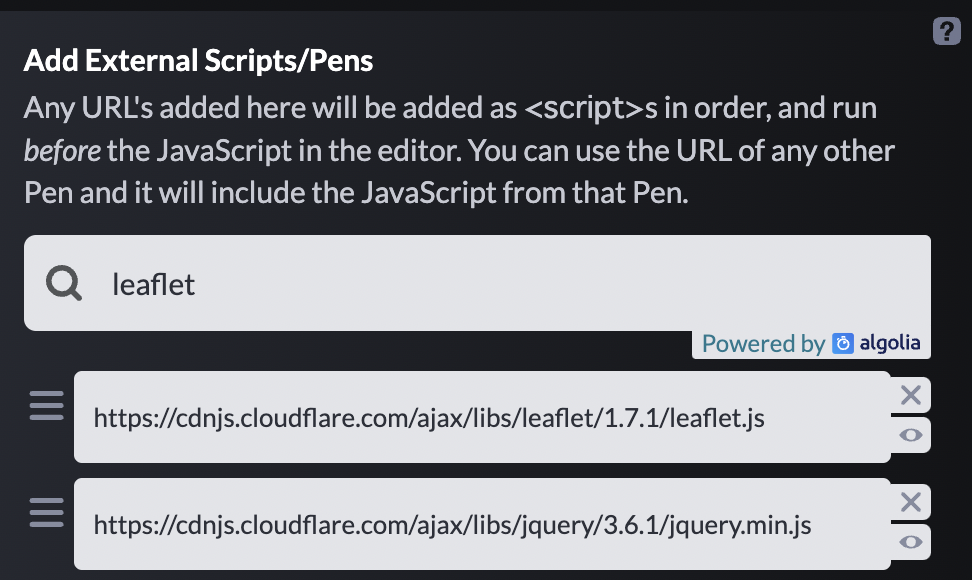Preview leaflet.js script via eye icon

point(910,435)
